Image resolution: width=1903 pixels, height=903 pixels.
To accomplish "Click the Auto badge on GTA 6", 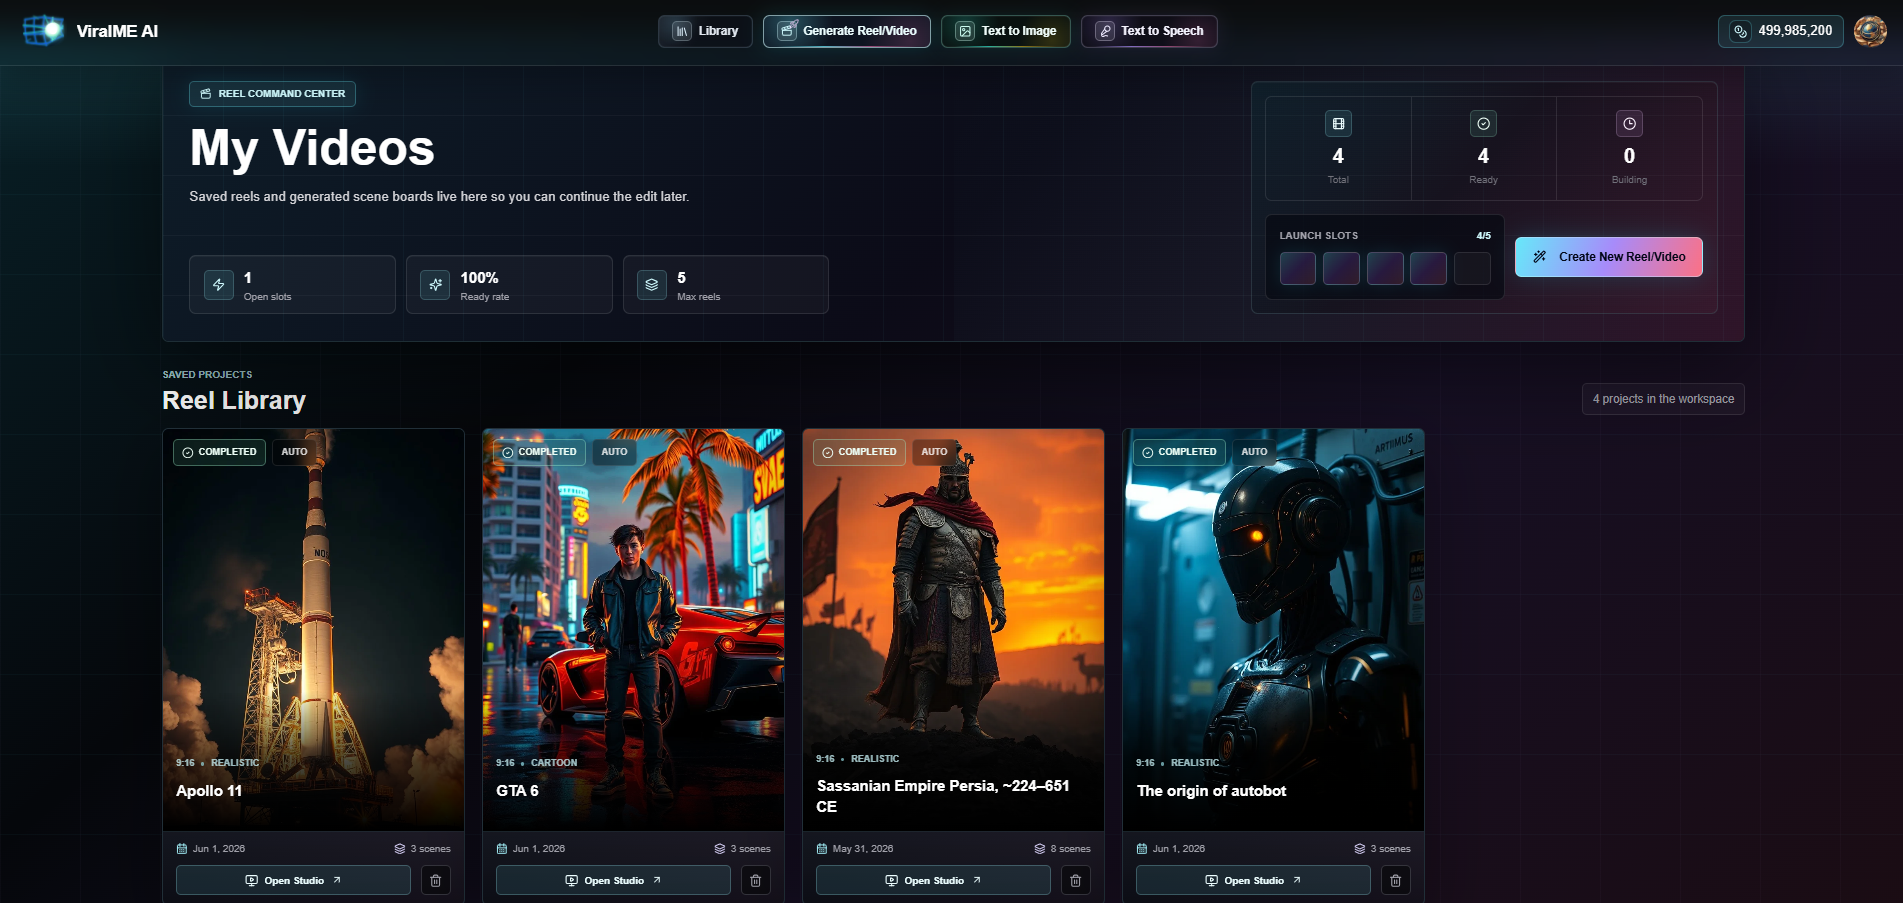I will click(614, 452).
